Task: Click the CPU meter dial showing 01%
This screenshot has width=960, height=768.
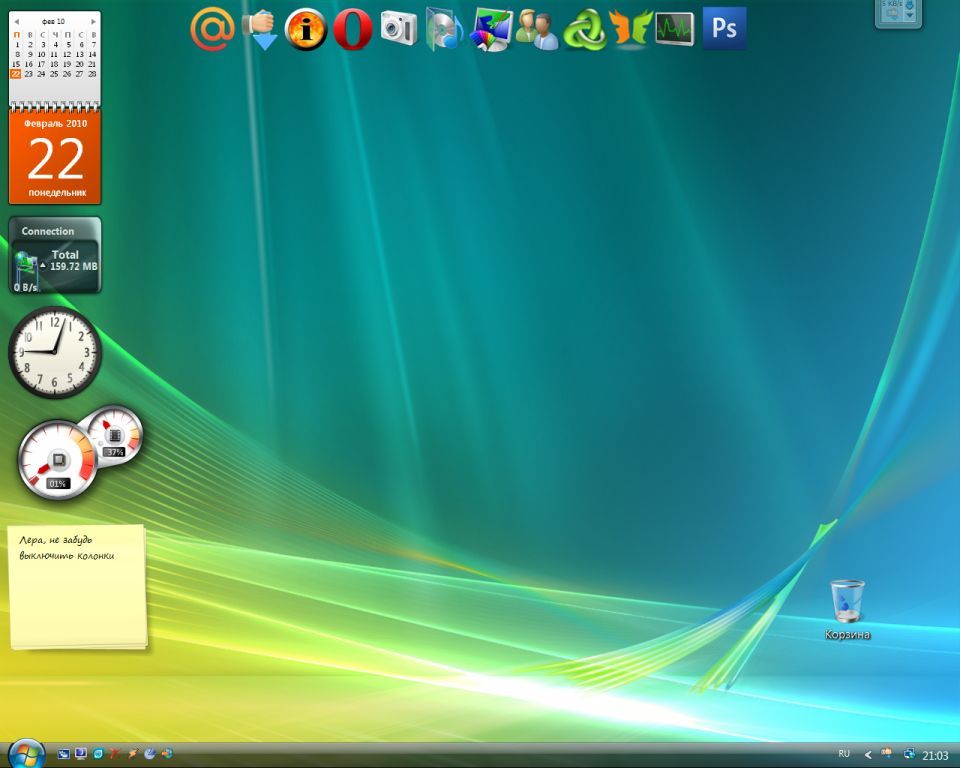Action: [x=57, y=459]
